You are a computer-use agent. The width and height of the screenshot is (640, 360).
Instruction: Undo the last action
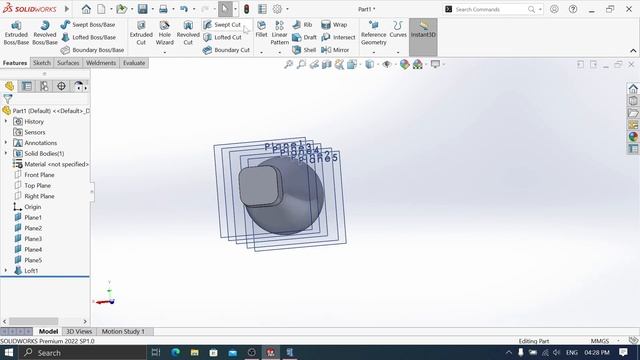coord(184,9)
